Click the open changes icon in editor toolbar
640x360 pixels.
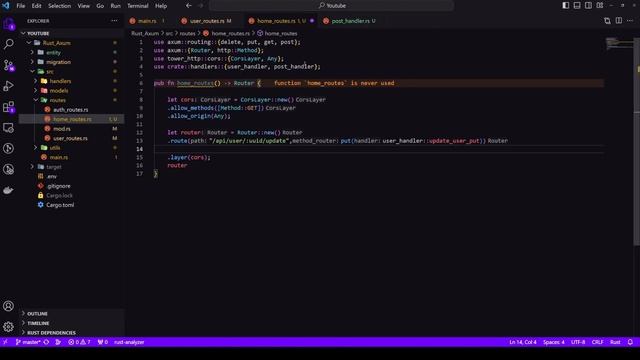[x=607, y=21]
